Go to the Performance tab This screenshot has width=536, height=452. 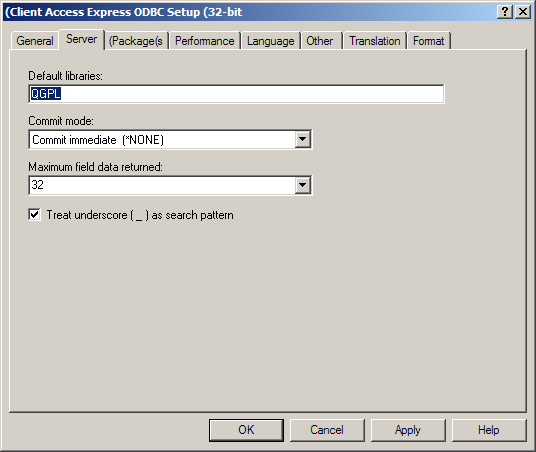(204, 41)
